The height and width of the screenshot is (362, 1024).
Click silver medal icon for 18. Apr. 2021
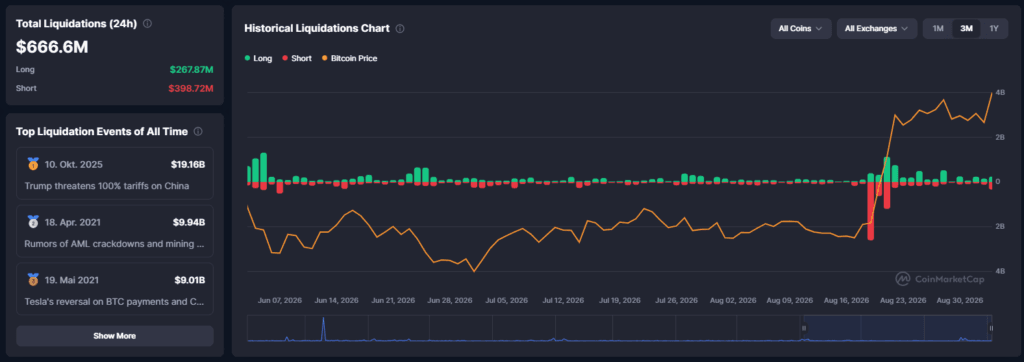click(33, 222)
